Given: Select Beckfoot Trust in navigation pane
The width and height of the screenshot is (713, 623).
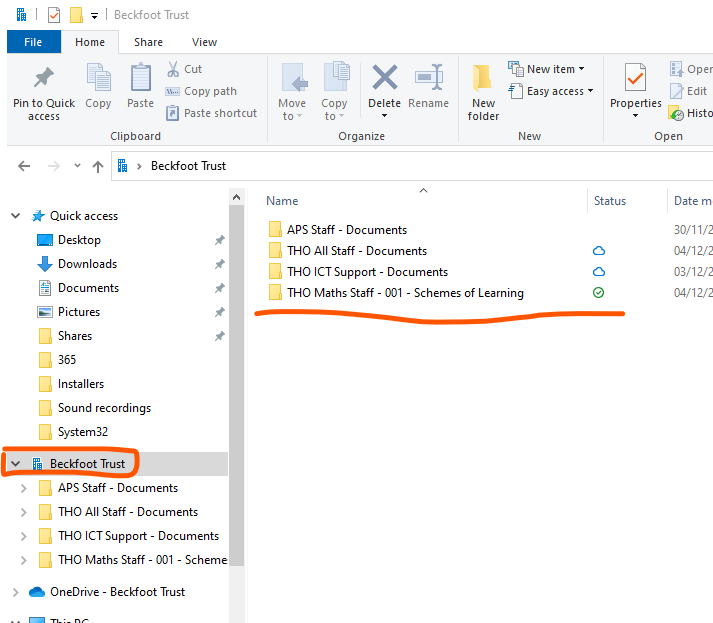Looking at the screenshot, I should point(87,464).
